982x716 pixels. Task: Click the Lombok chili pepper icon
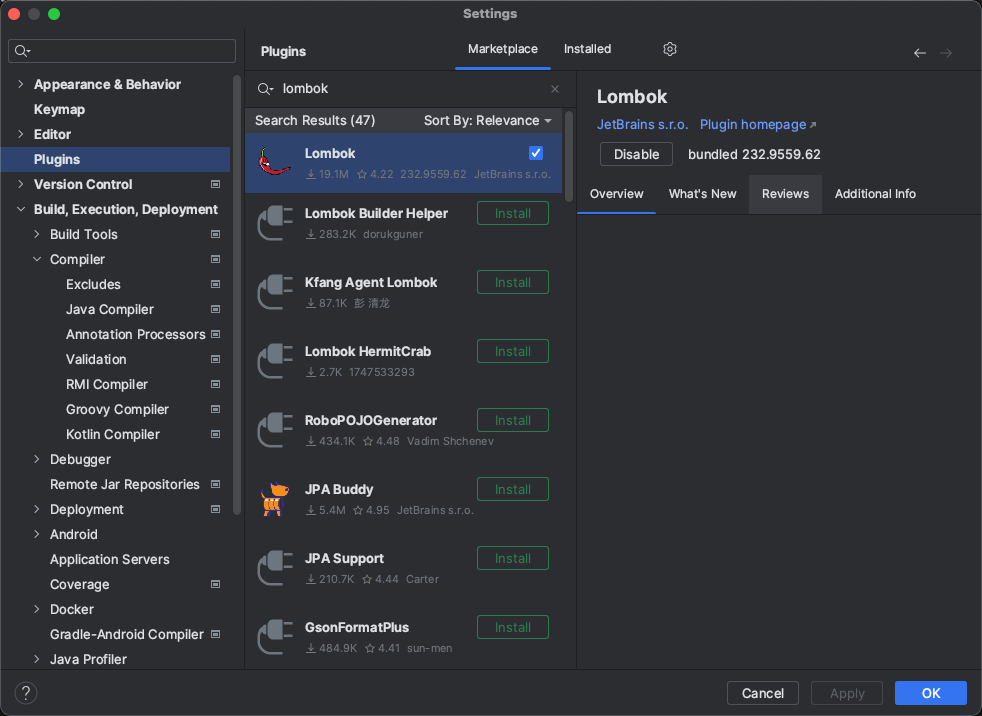coord(275,163)
